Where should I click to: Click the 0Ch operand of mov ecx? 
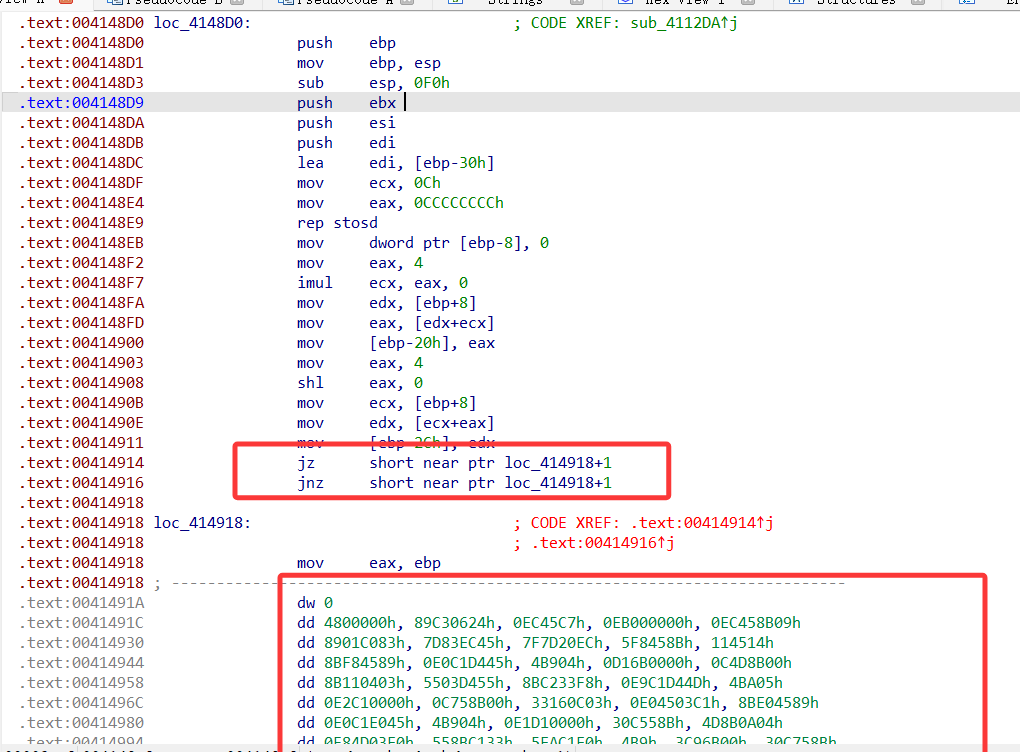427,183
